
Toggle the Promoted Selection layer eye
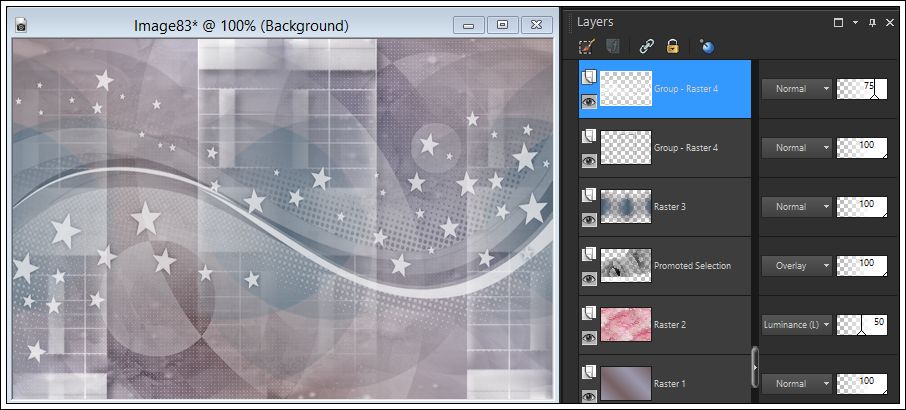(589, 279)
